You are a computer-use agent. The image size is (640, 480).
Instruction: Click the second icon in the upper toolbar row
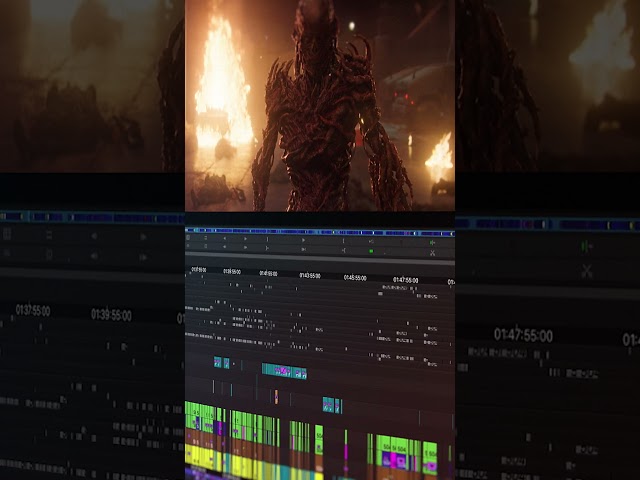205,238
